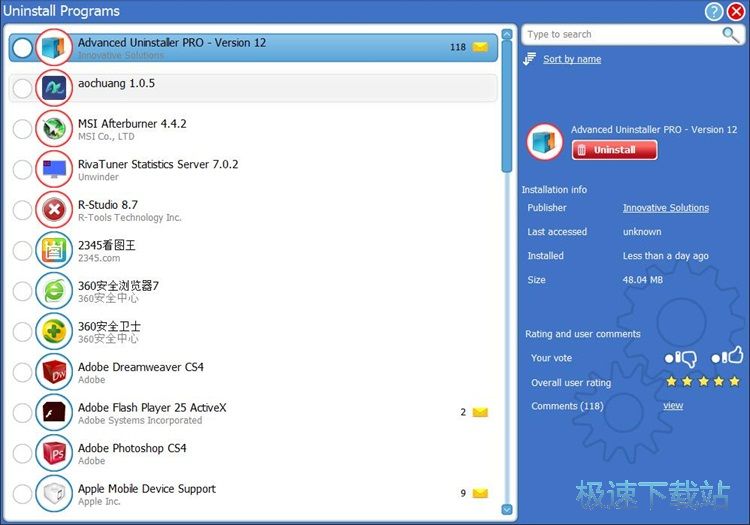Close the Uninstall Programs window
The image size is (750, 525).
pos(736,11)
